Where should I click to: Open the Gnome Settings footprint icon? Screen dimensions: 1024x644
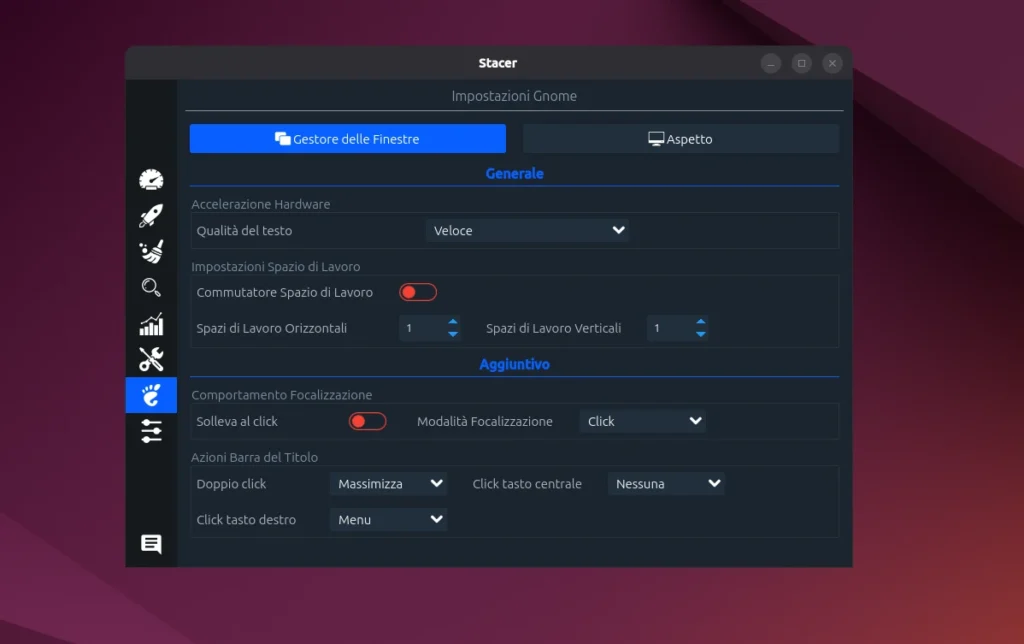[151, 395]
